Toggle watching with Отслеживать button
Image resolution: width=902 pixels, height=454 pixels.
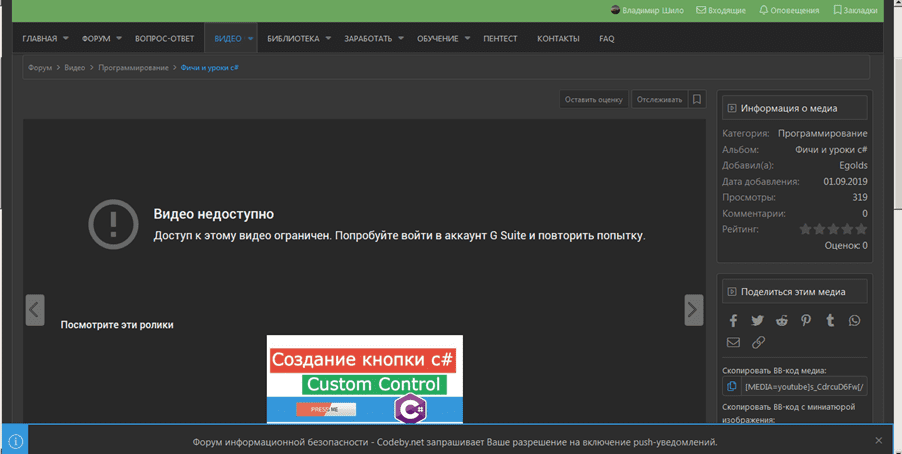click(659, 99)
